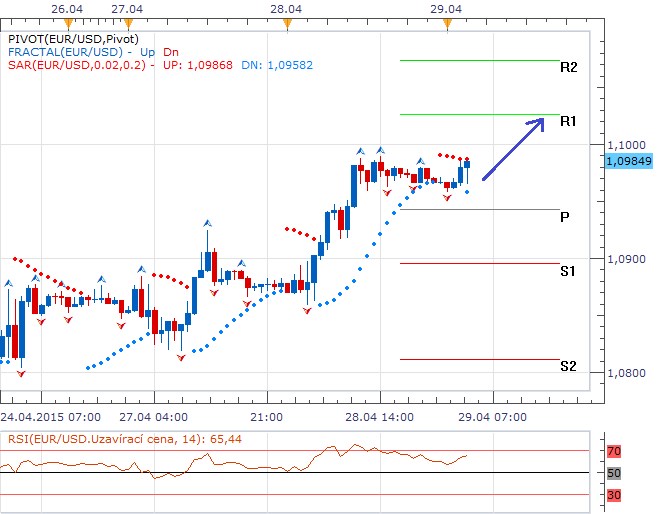This screenshot has width=662, height=514.
Task: Click the 1,1000 price axis label
Action: click(x=627, y=145)
